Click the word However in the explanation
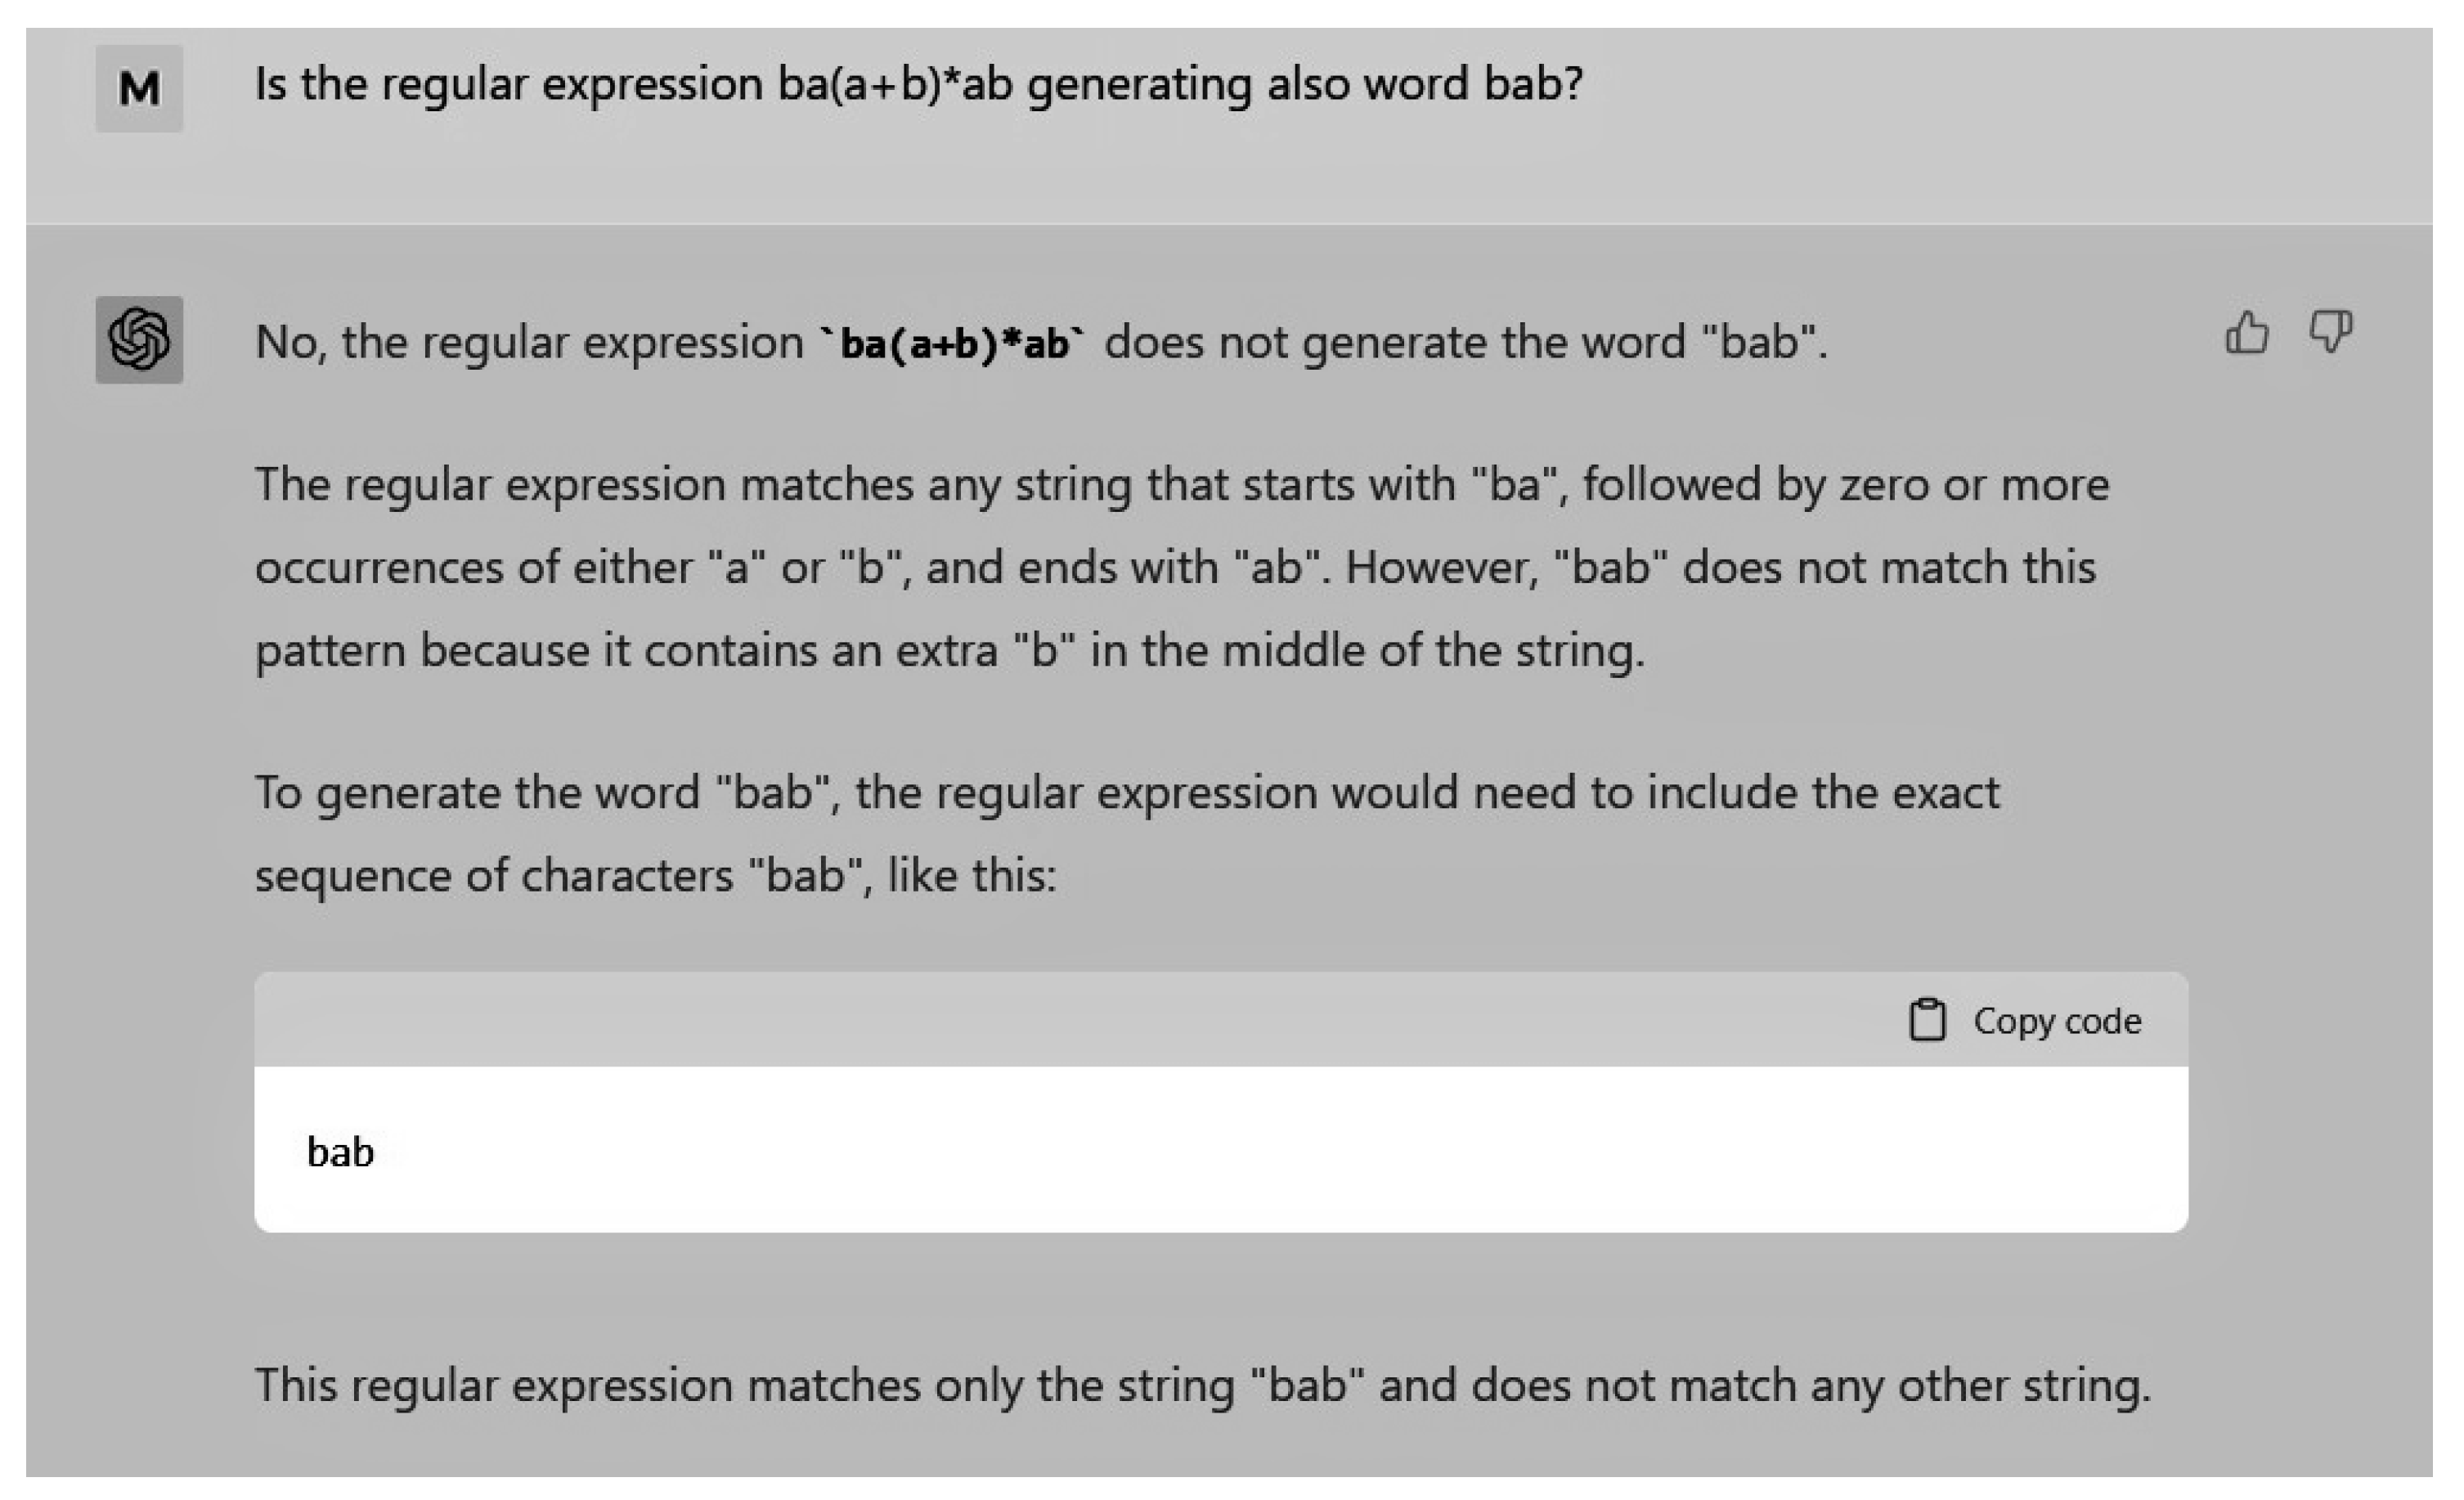This screenshot has height=1500, width=2464. [1441, 568]
